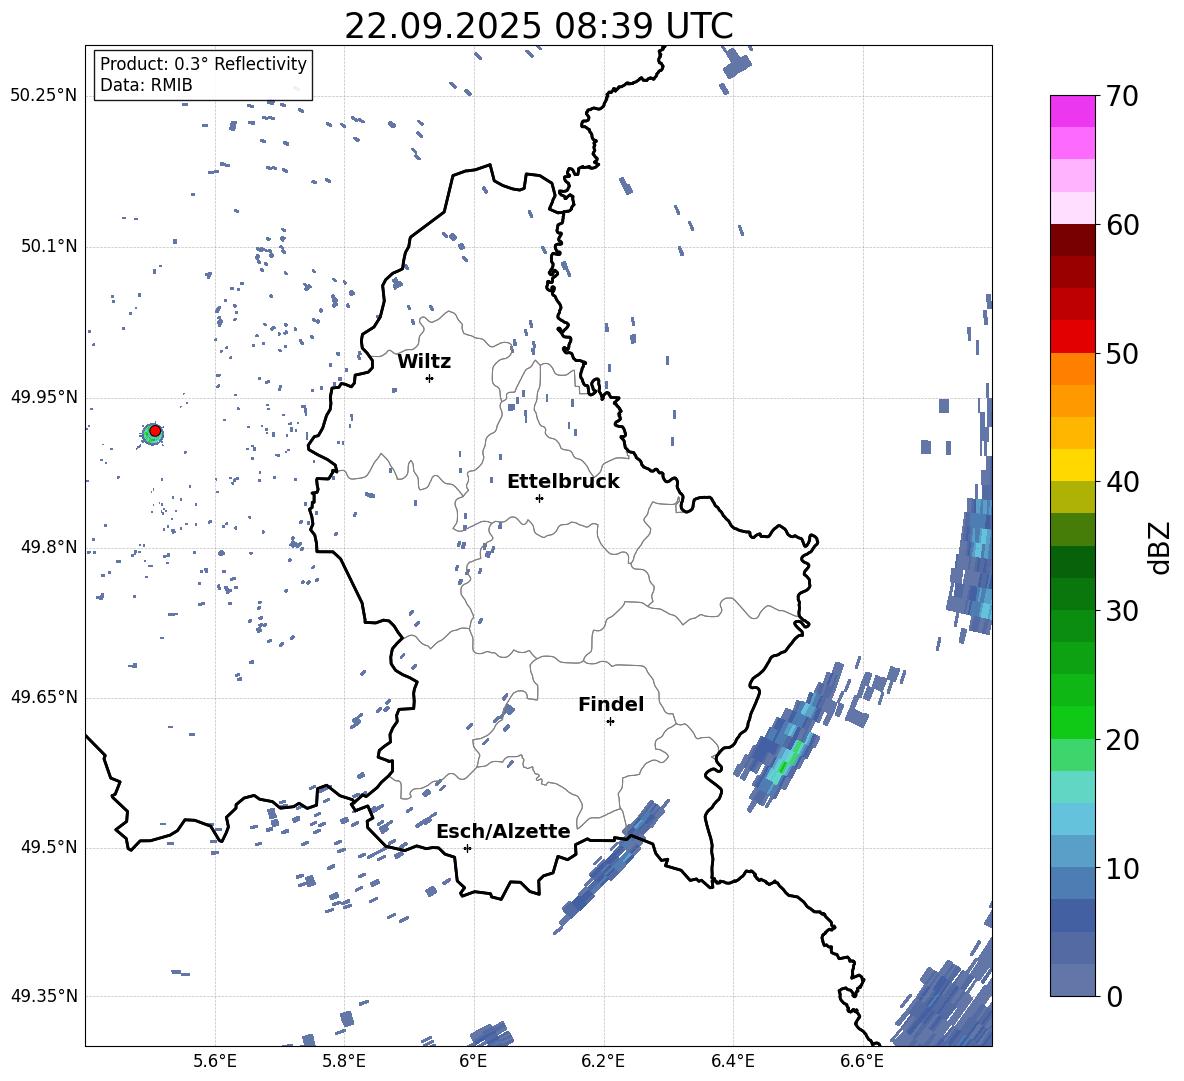
Task: Click the 5.6°E longitude label
Action: click(x=215, y=1061)
